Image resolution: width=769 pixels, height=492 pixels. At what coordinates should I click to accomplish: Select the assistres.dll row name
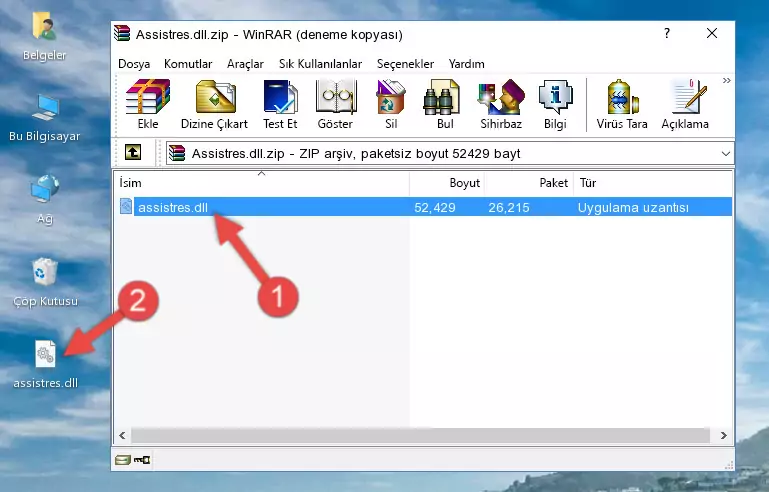click(173, 207)
